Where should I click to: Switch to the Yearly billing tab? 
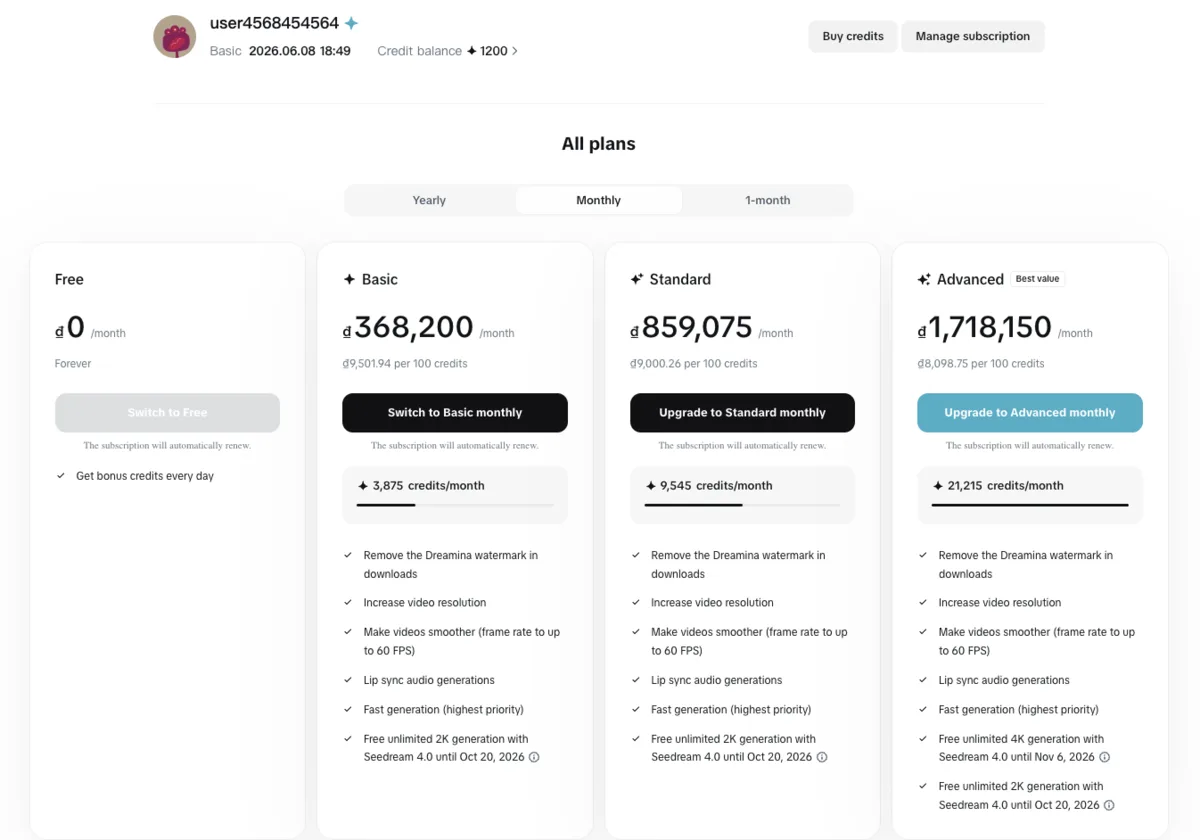429,200
